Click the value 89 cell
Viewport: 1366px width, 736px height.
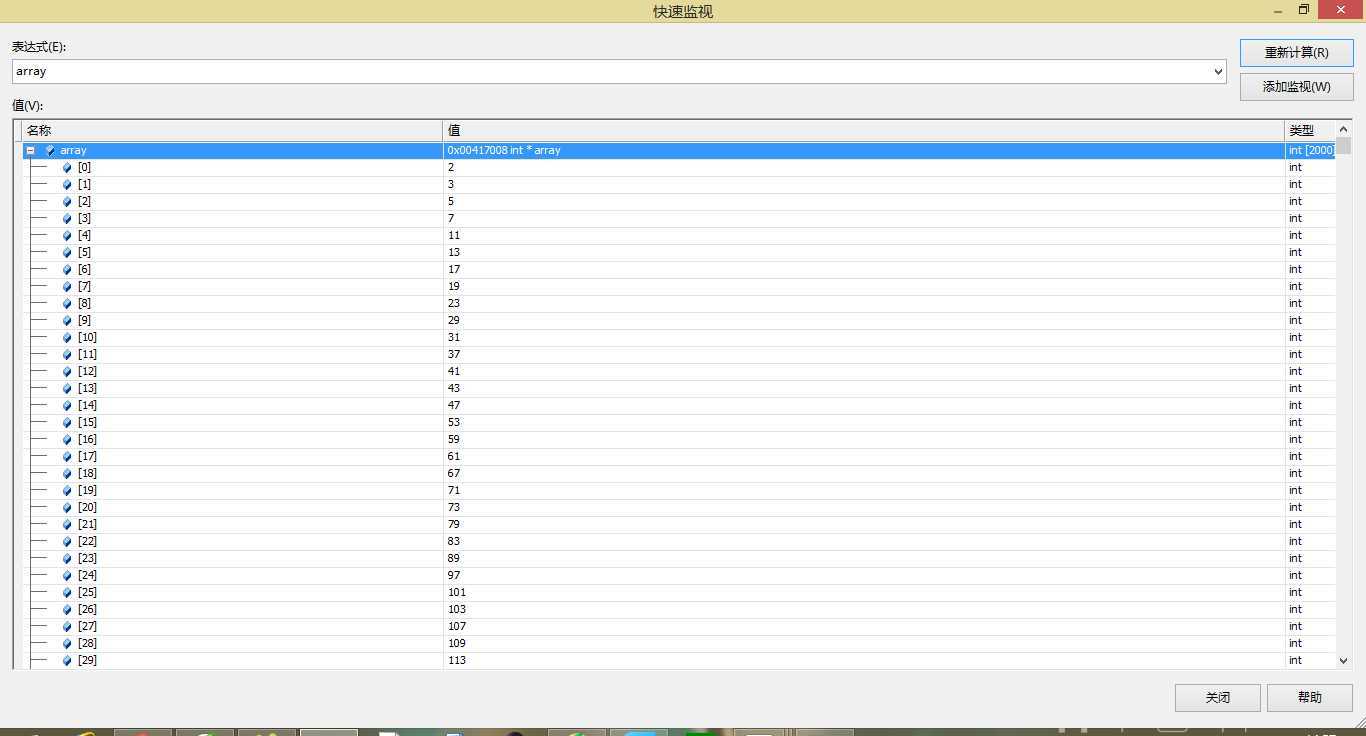click(864, 558)
